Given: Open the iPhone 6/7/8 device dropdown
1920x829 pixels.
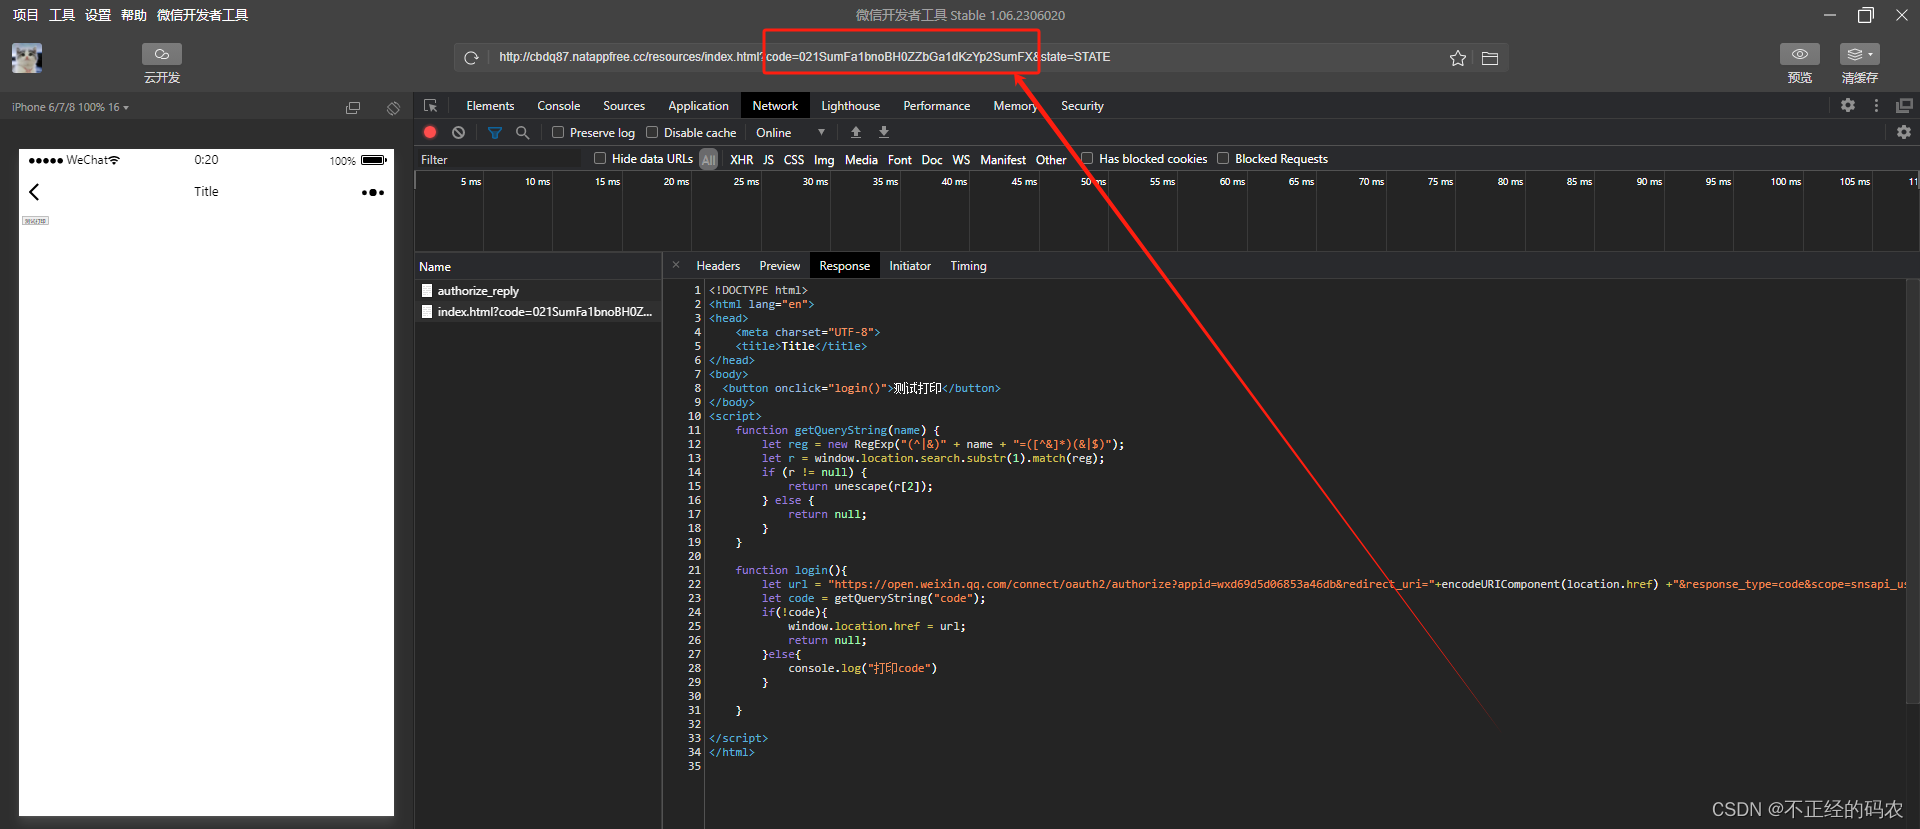Looking at the screenshot, I should pyautogui.click(x=70, y=107).
